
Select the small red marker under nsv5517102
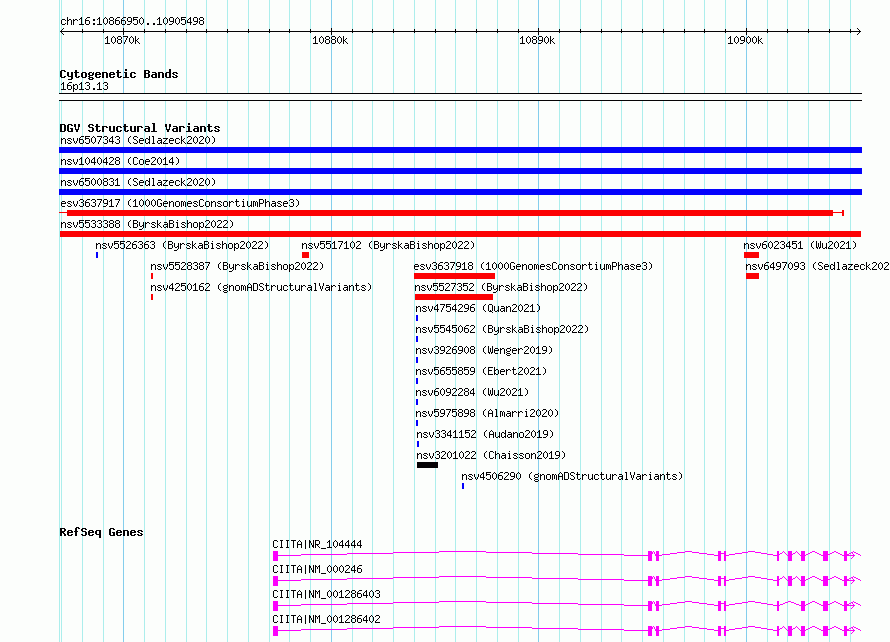(x=305, y=255)
